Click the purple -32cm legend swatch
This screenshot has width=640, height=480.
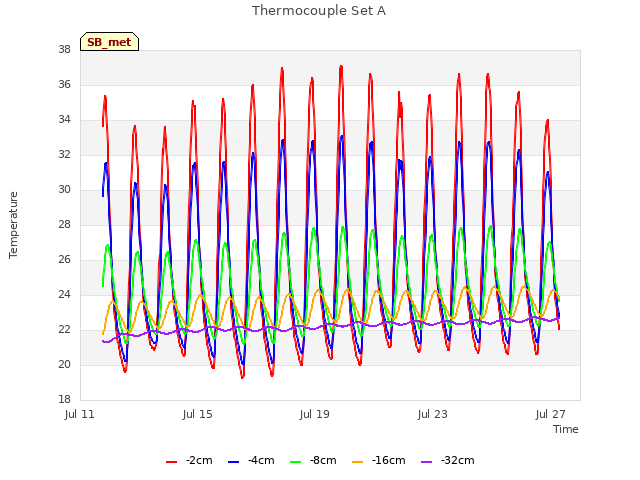(x=427, y=462)
